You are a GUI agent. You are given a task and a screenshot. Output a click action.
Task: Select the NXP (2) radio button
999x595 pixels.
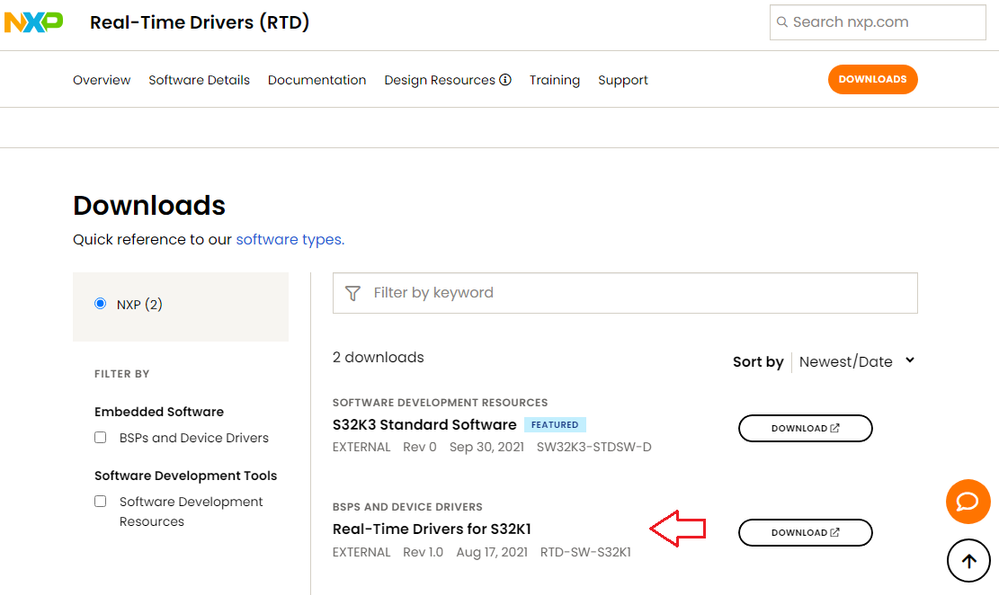point(100,304)
